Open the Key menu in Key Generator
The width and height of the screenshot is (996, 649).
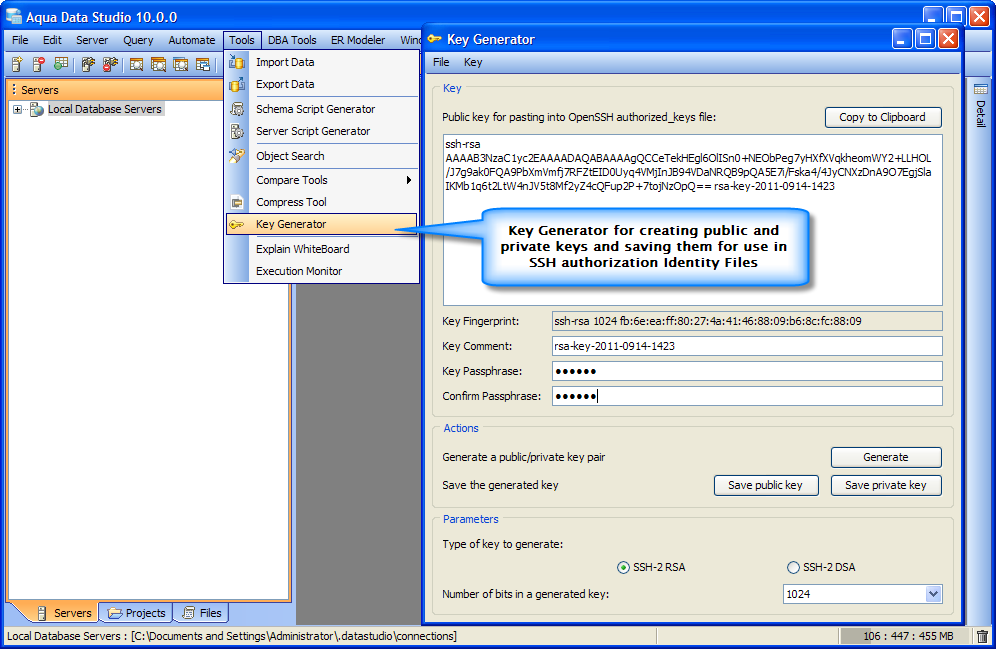coord(473,62)
